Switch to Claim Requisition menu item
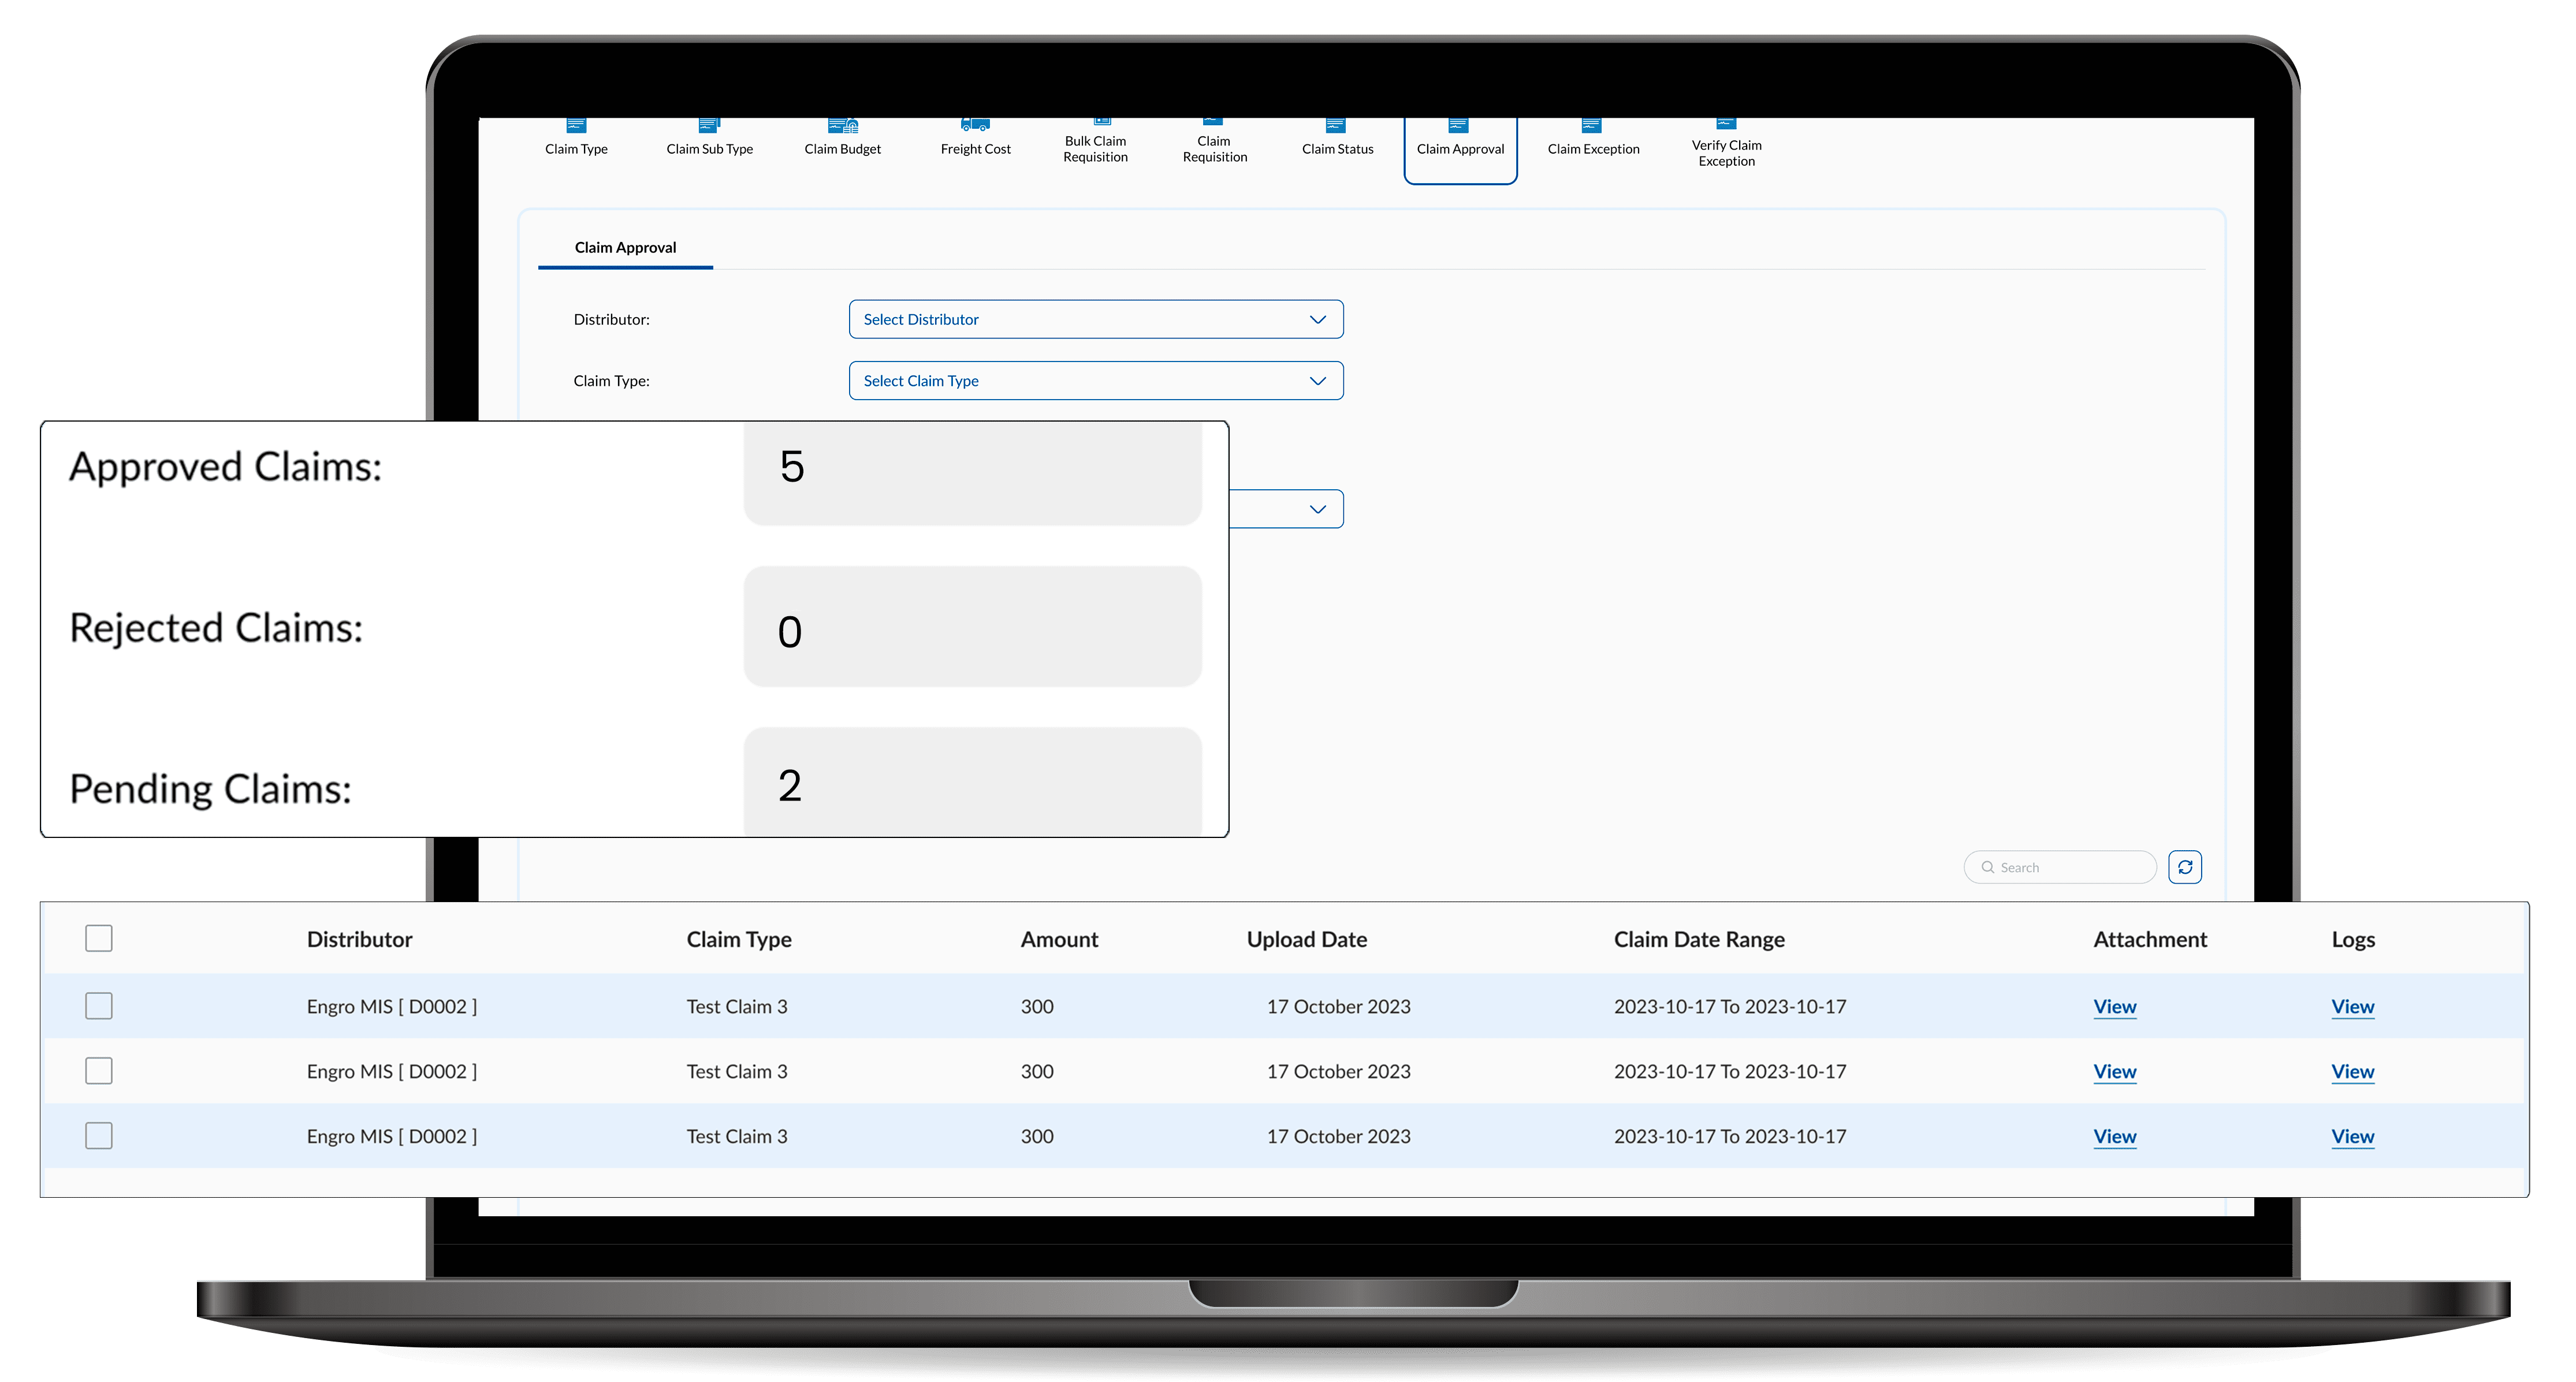The width and height of the screenshot is (2576, 1382). point(1214,146)
